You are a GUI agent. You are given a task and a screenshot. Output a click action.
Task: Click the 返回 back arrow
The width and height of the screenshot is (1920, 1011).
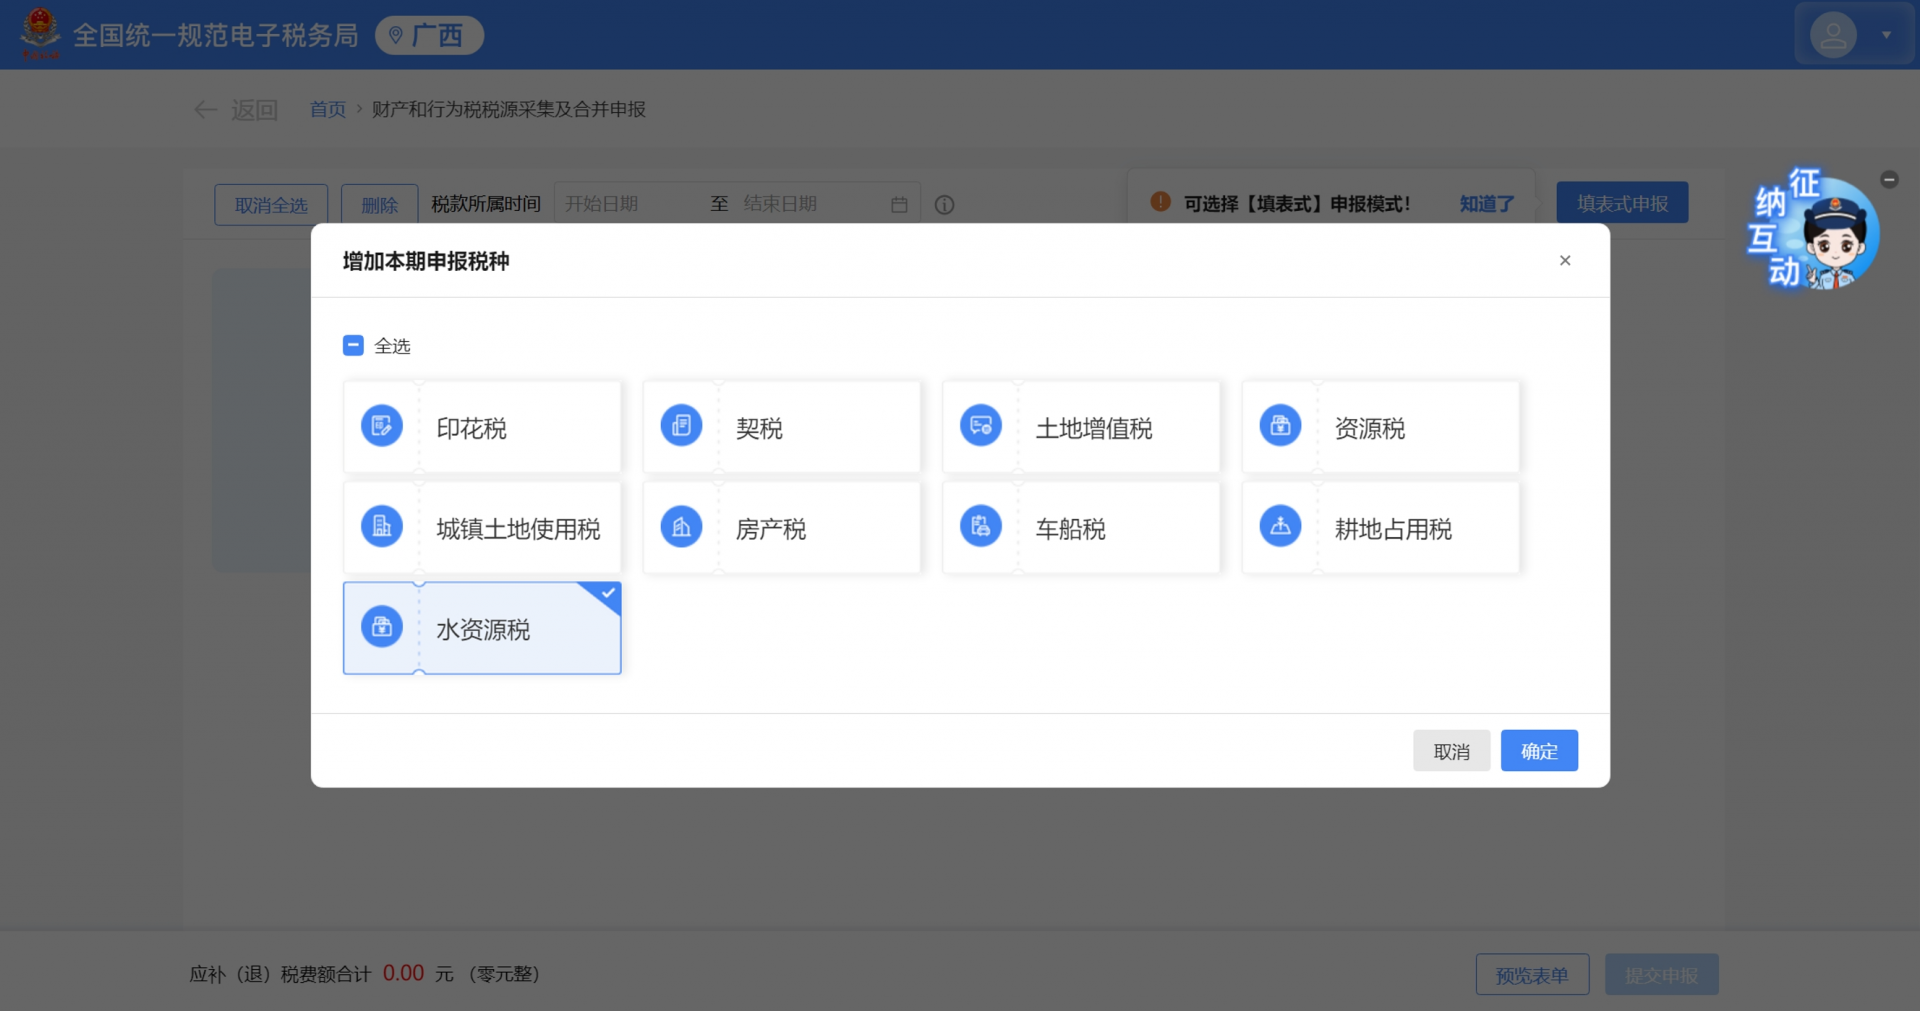point(206,110)
